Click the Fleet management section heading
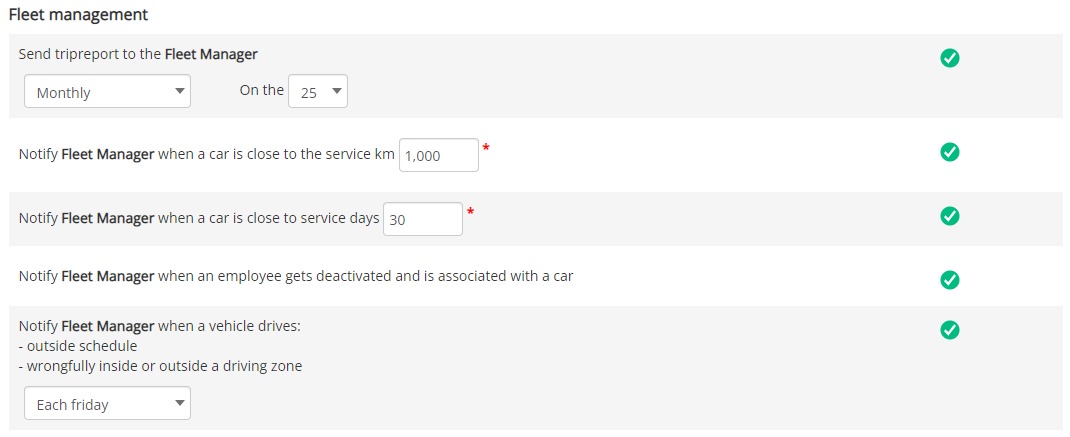 click(78, 14)
